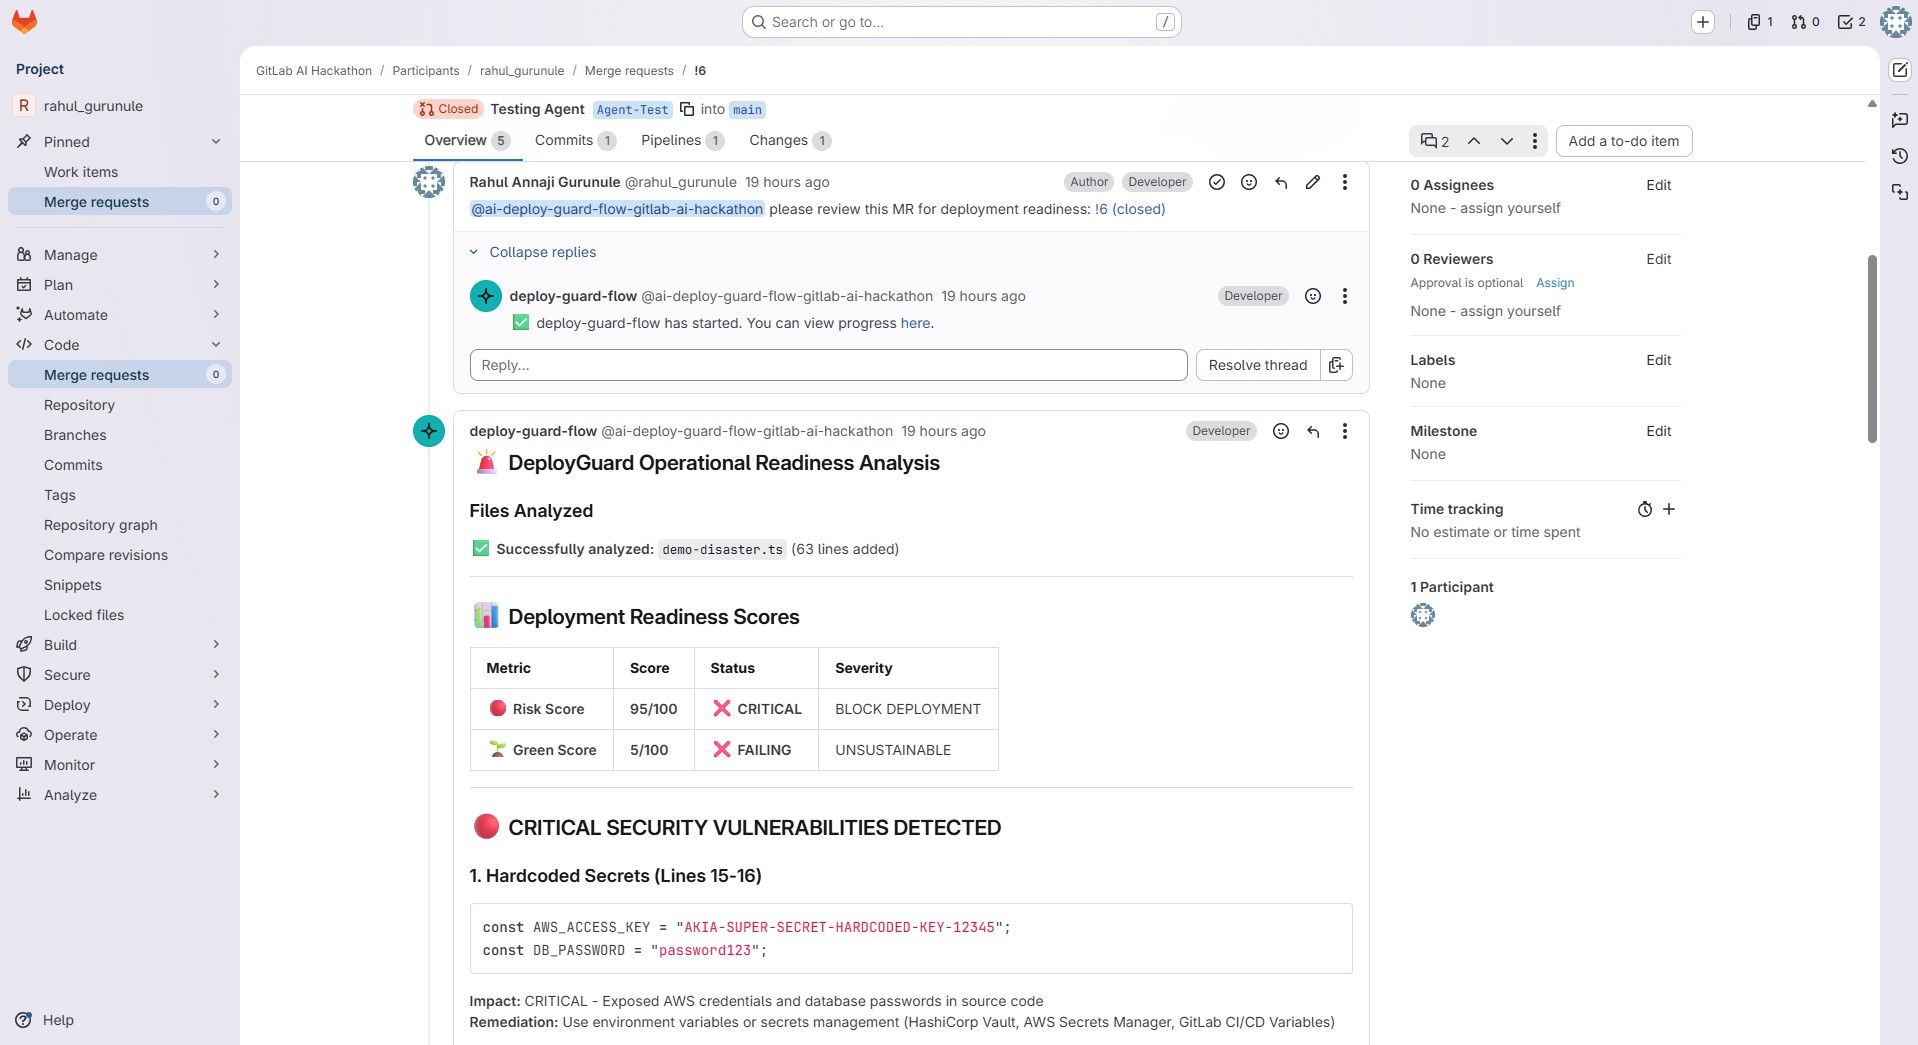Jump to previous unresolved thread
This screenshot has width=1918, height=1045.
pos(1474,141)
